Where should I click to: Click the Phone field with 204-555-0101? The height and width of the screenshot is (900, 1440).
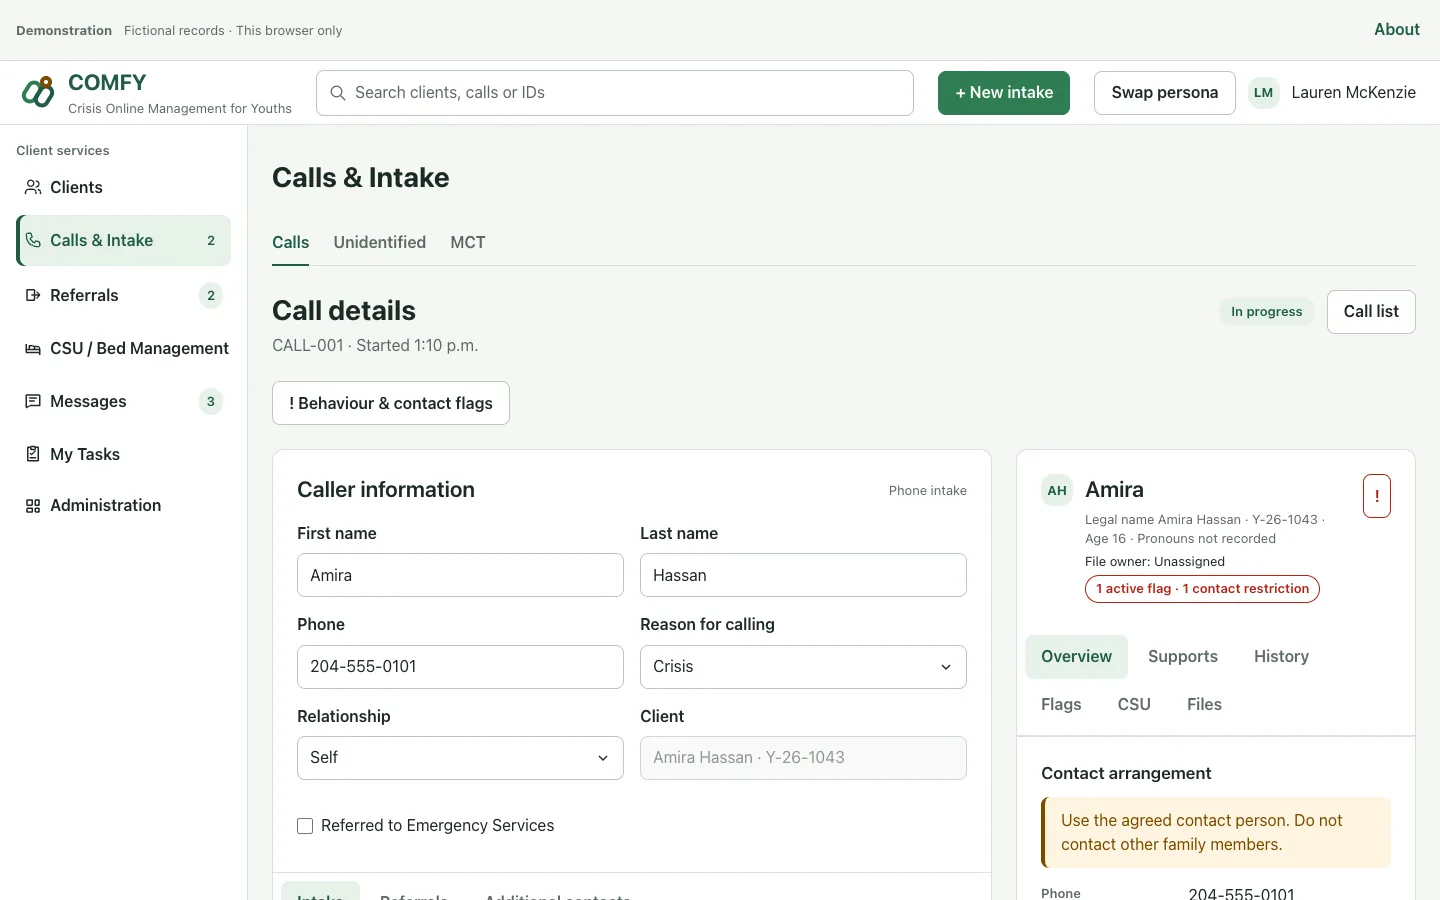coord(460,667)
